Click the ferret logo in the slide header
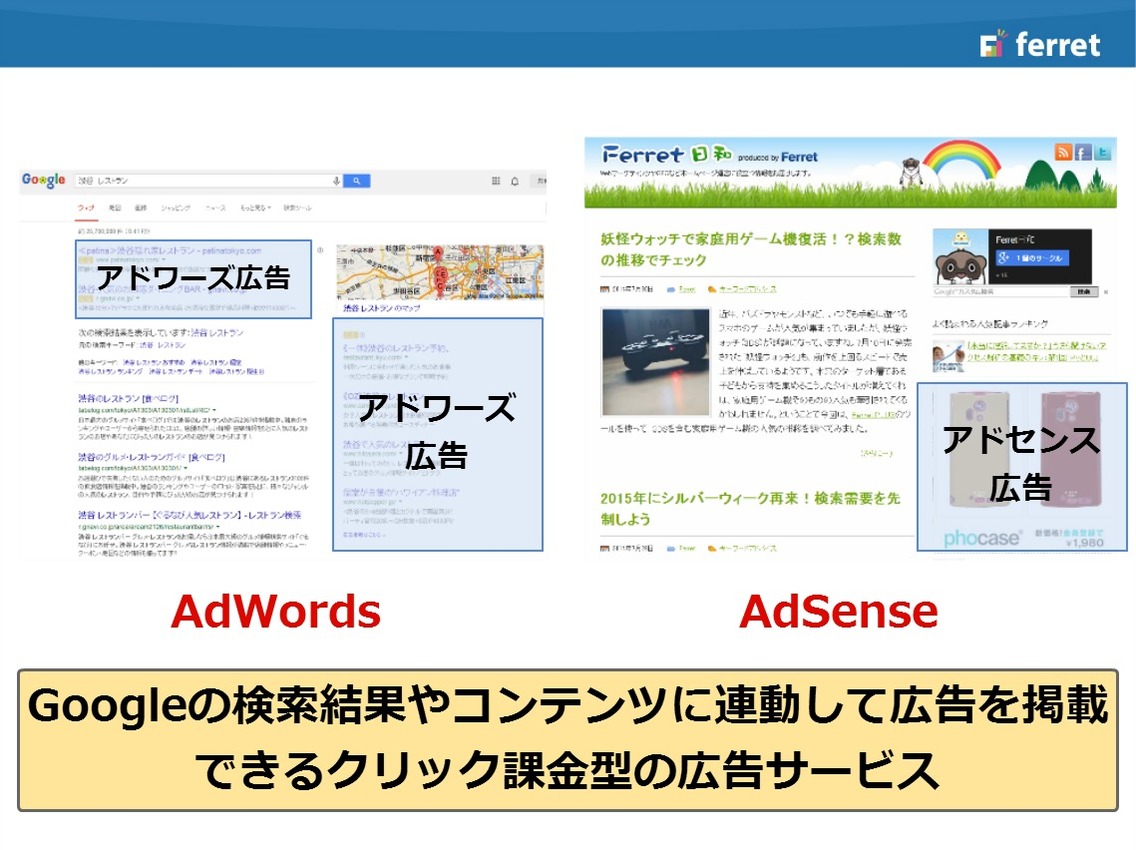 (1040, 44)
